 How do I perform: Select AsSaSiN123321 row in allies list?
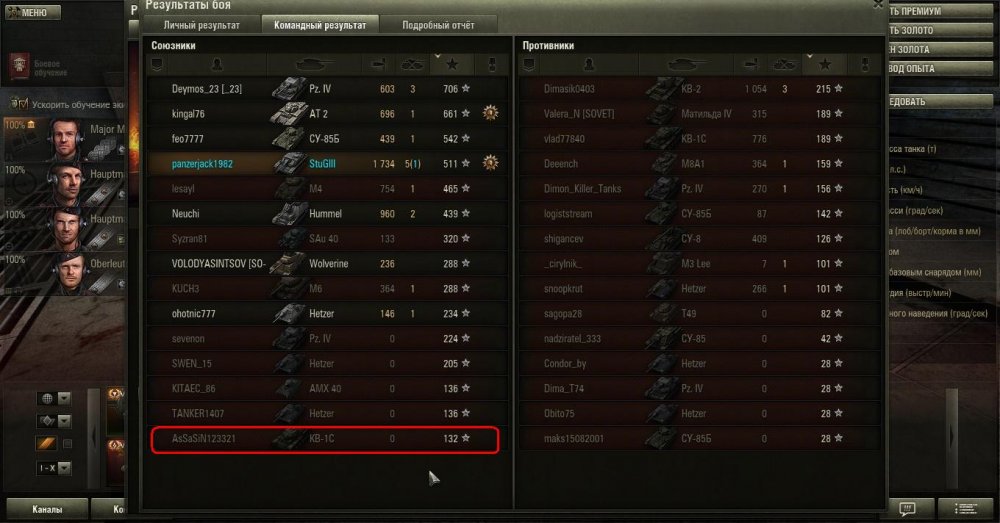click(x=325, y=439)
